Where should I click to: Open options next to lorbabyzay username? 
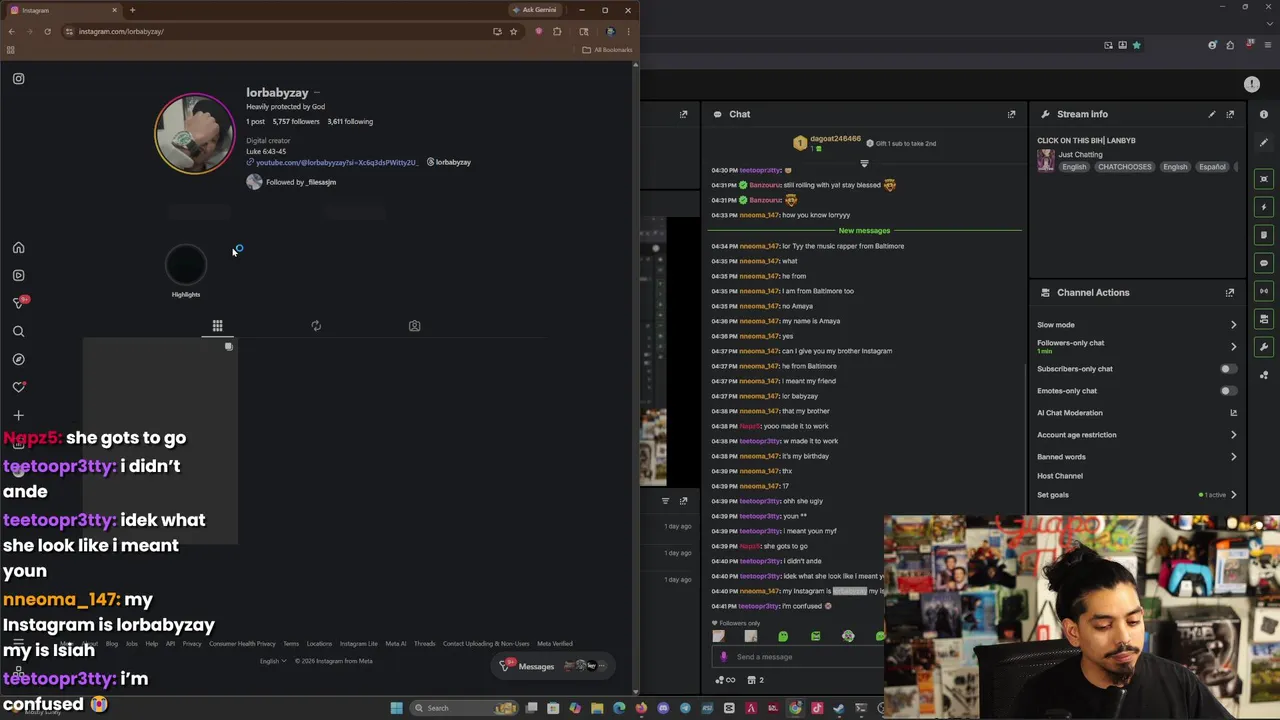click(317, 93)
